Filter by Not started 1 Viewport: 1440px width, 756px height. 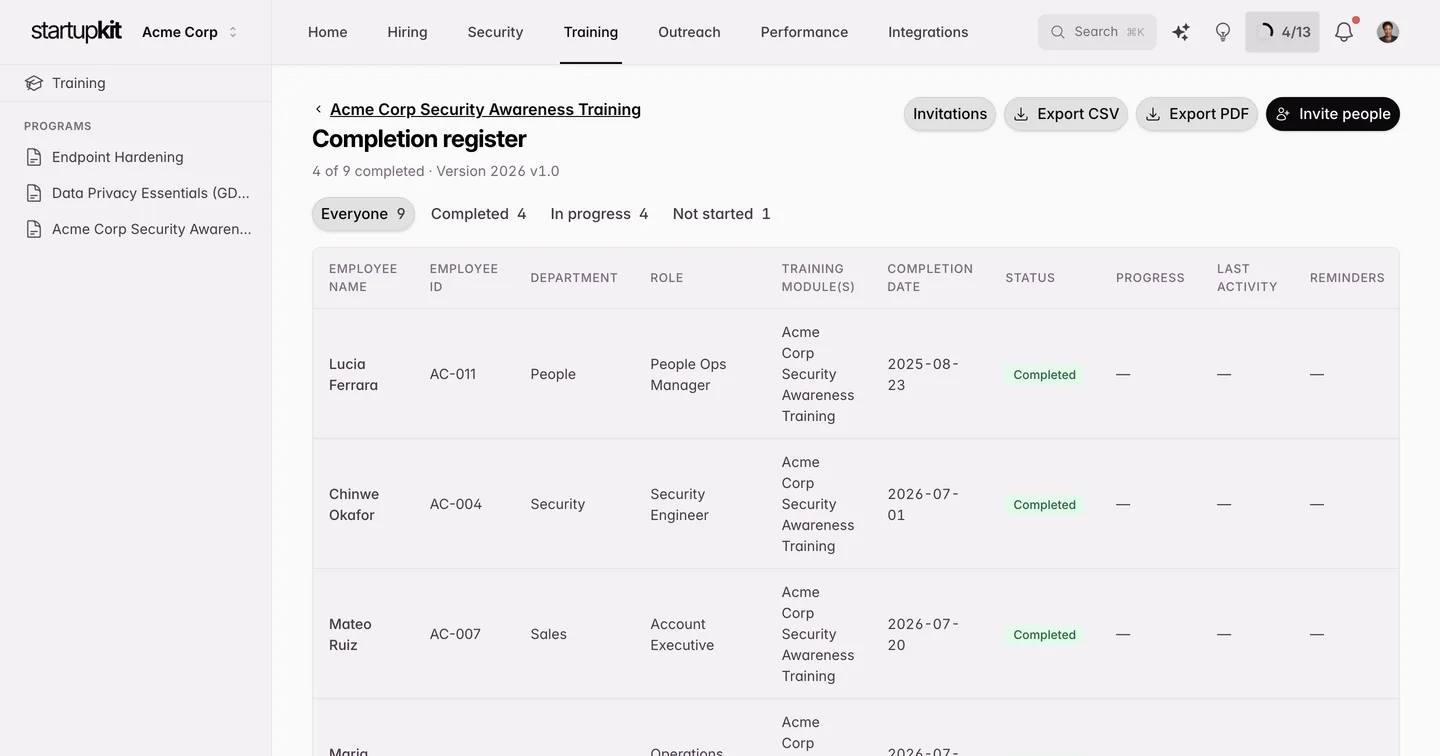click(x=721, y=214)
